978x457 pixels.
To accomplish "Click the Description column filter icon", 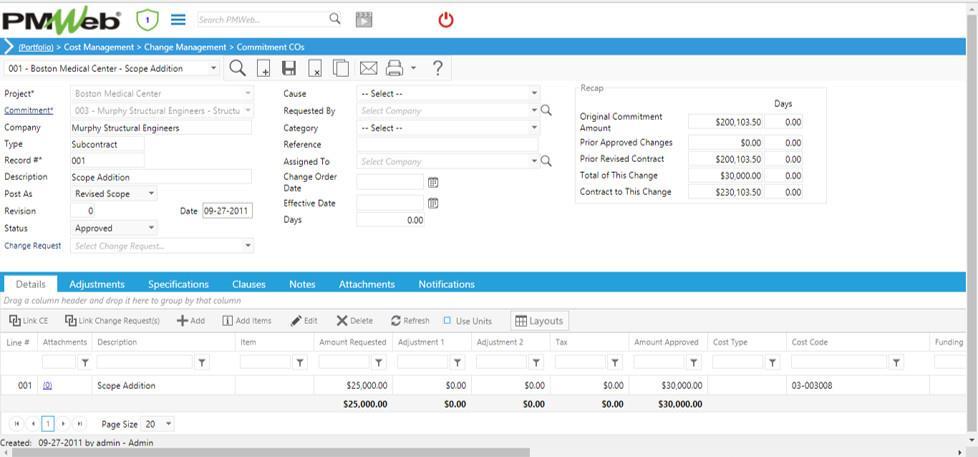I will coord(201,362).
